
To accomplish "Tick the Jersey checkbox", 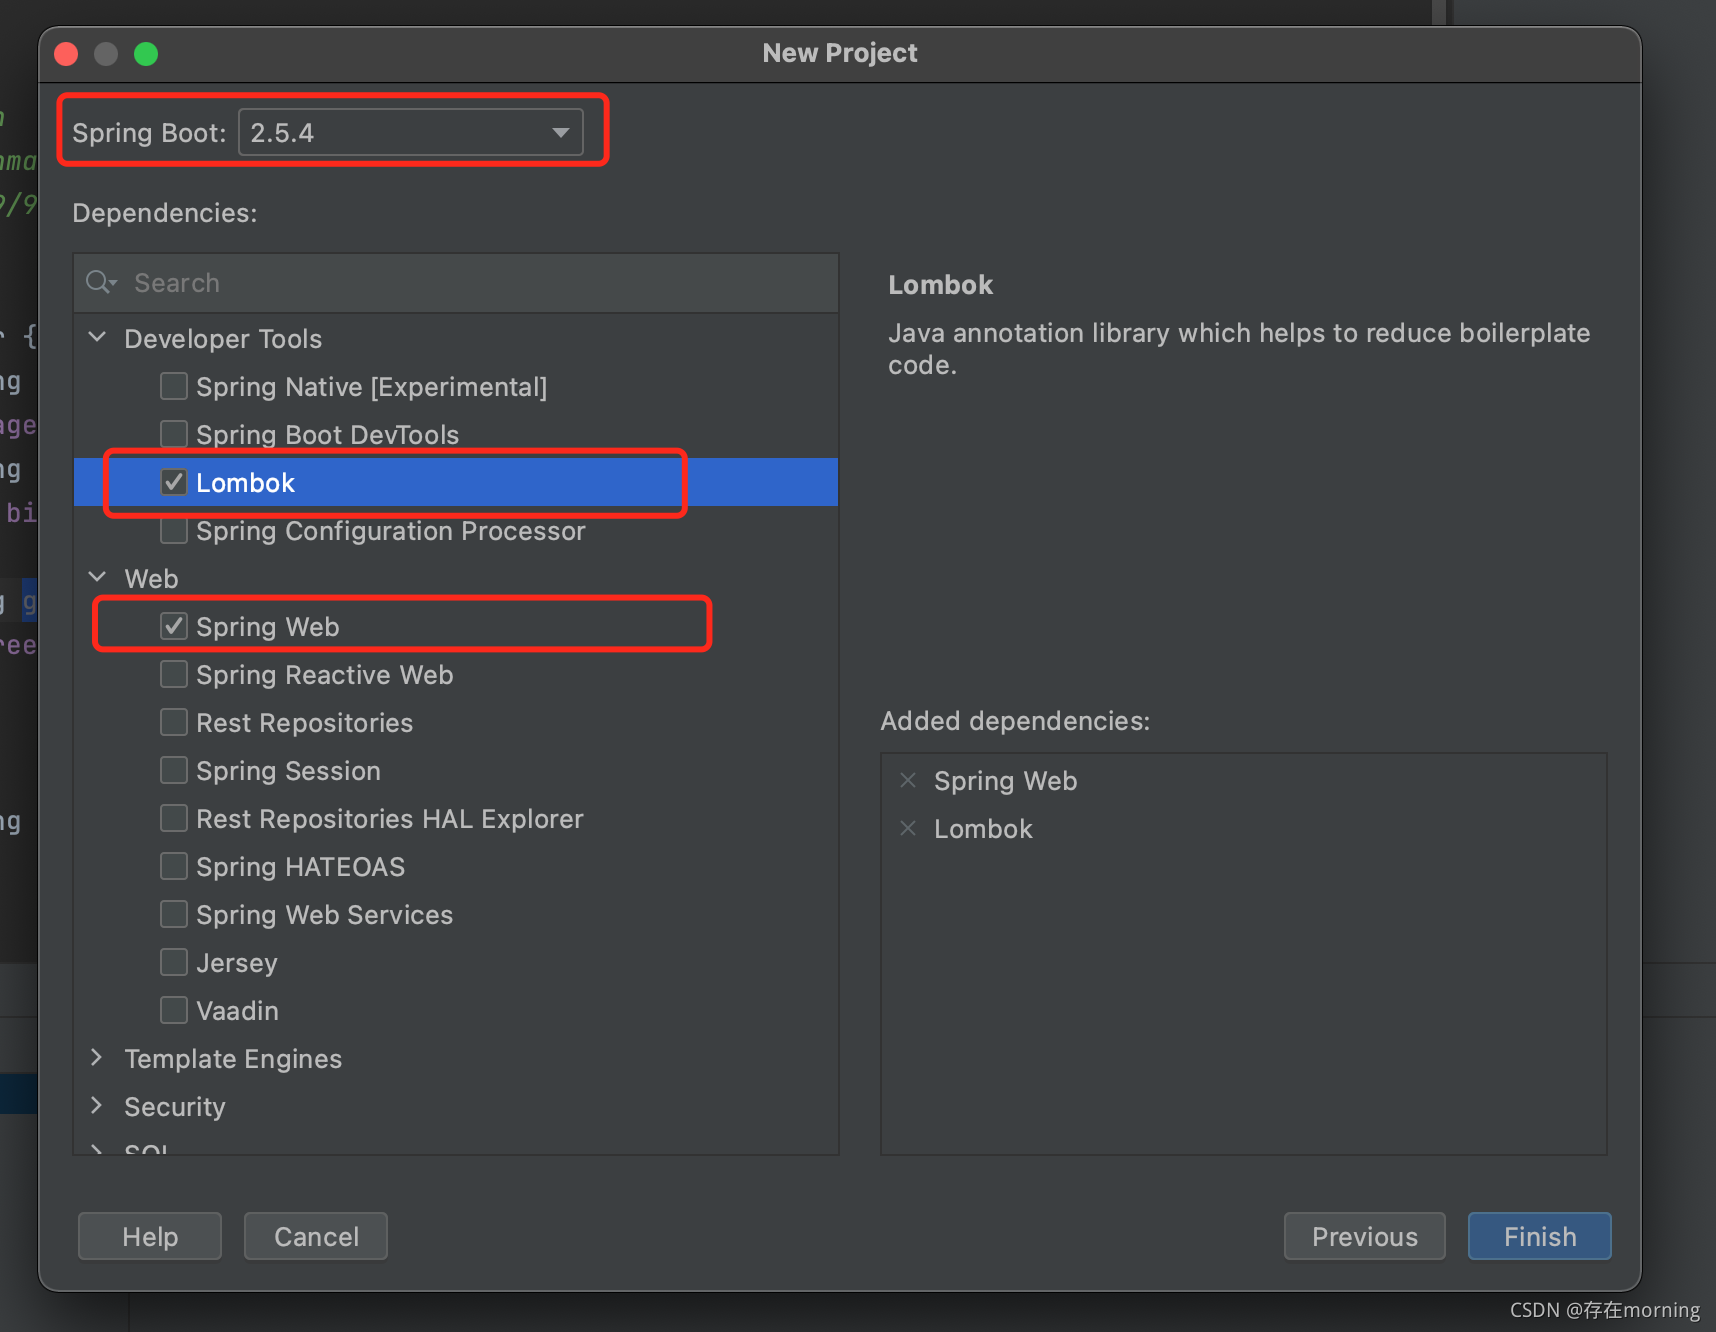I will (x=174, y=962).
